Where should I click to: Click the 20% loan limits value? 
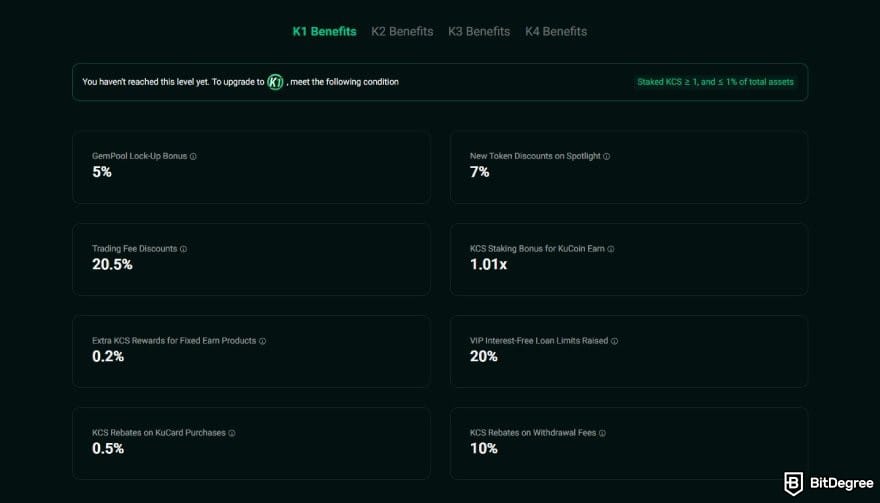484,356
